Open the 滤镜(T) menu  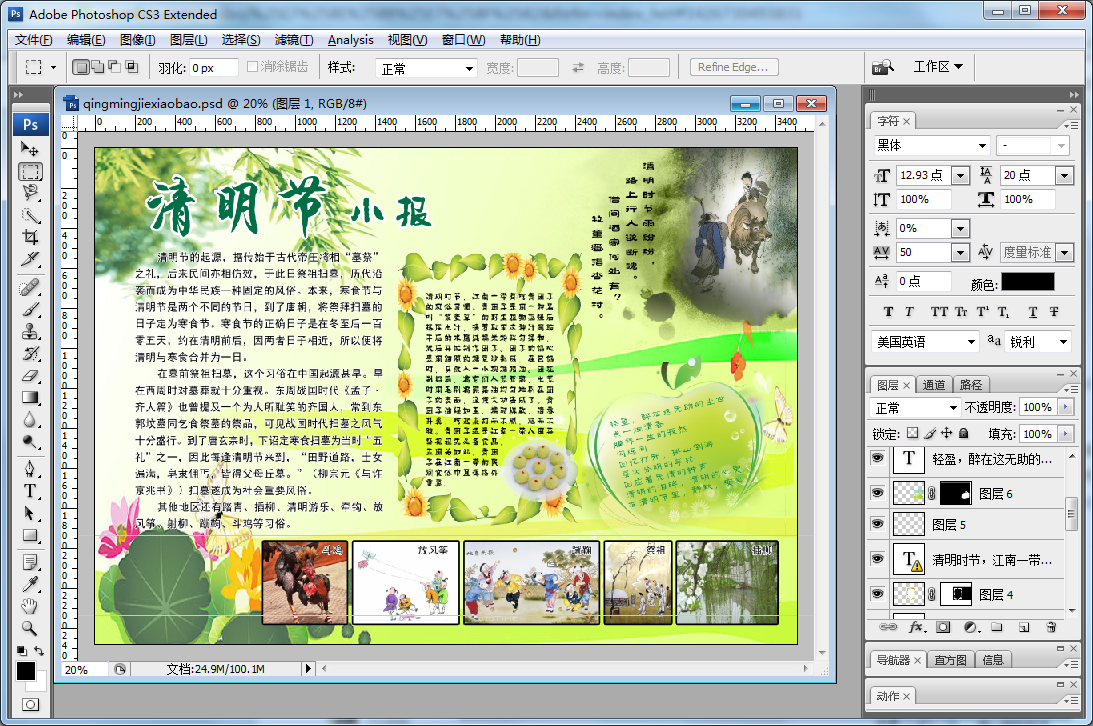[293, 40]
